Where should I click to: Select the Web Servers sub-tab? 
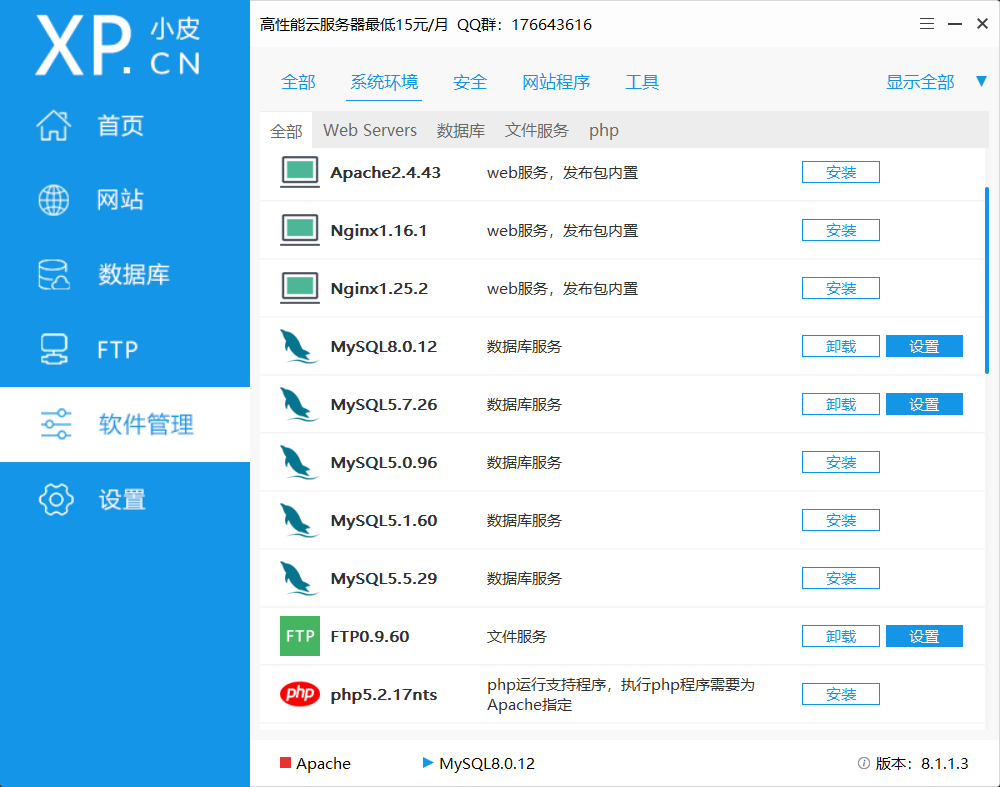tap(370, 130)
